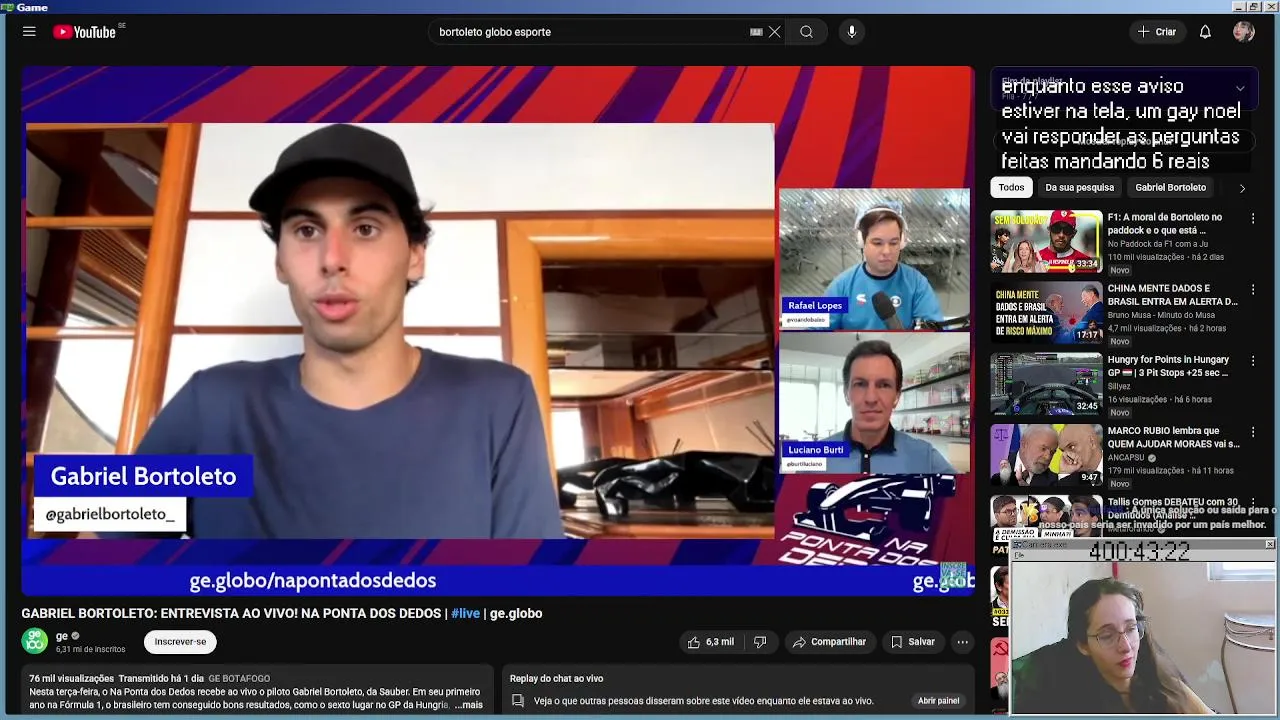Collapse the playlist panel chevron
The image size is (1280, 720).
[x=1240, y=88]
